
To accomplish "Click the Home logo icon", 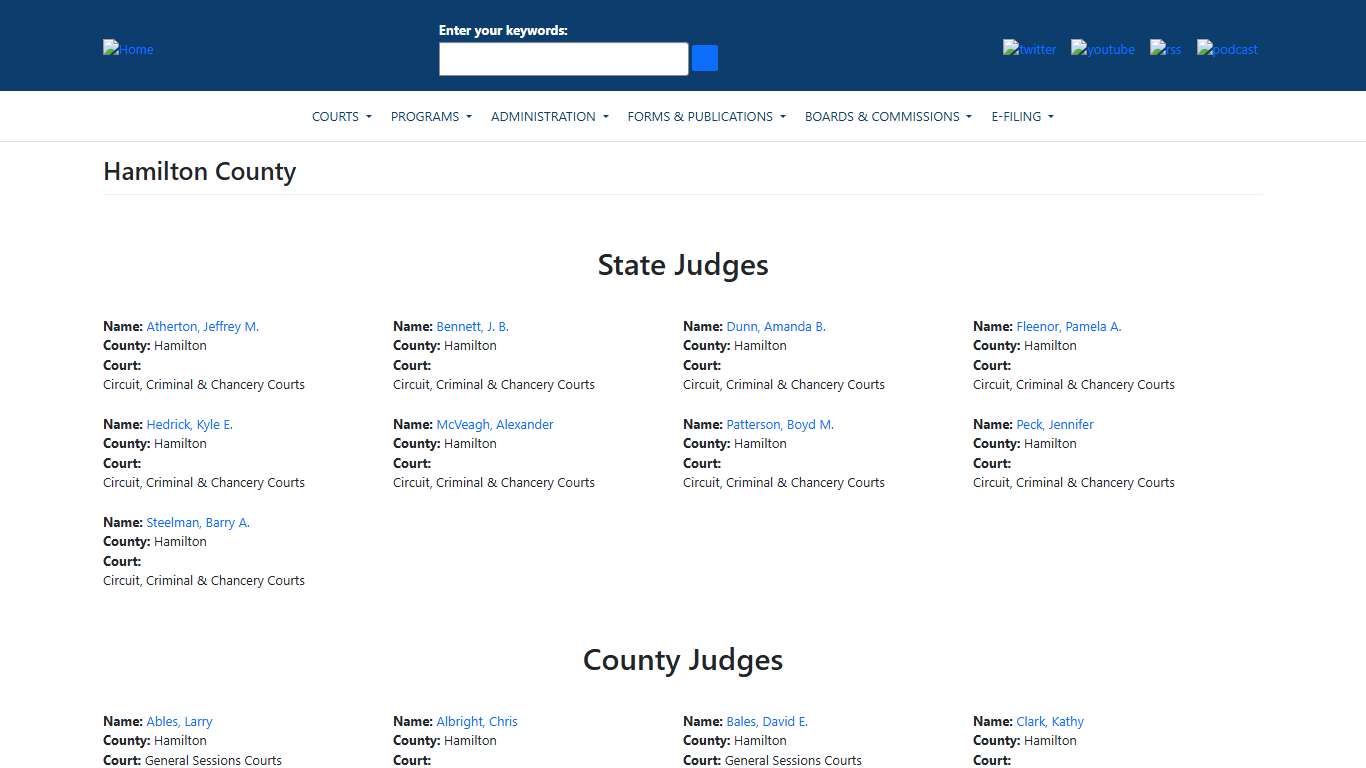I will click(127, 49).
